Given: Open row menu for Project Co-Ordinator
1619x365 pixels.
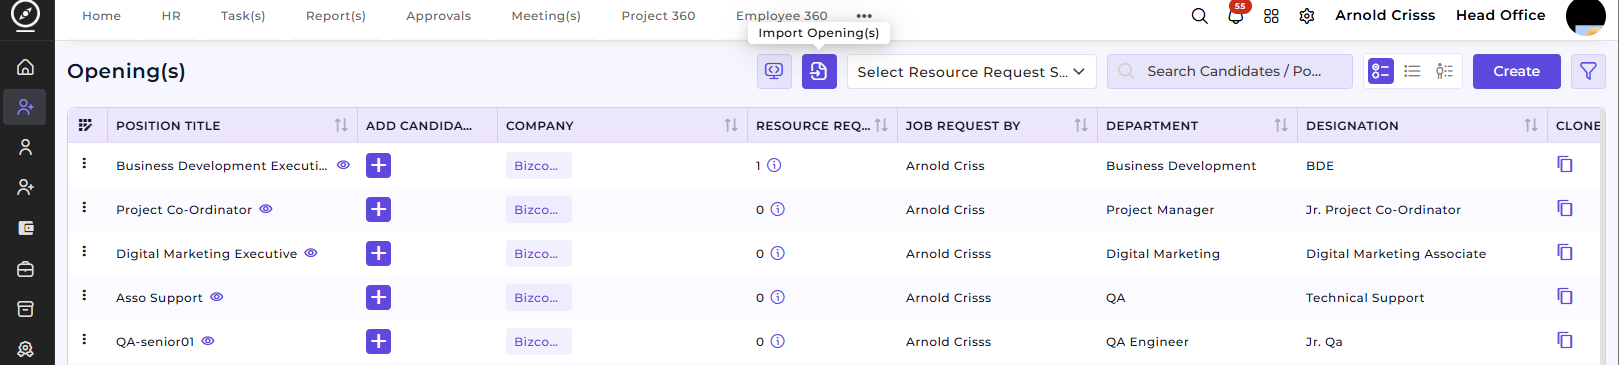Looking at the screenshot, I should point(84,207).
